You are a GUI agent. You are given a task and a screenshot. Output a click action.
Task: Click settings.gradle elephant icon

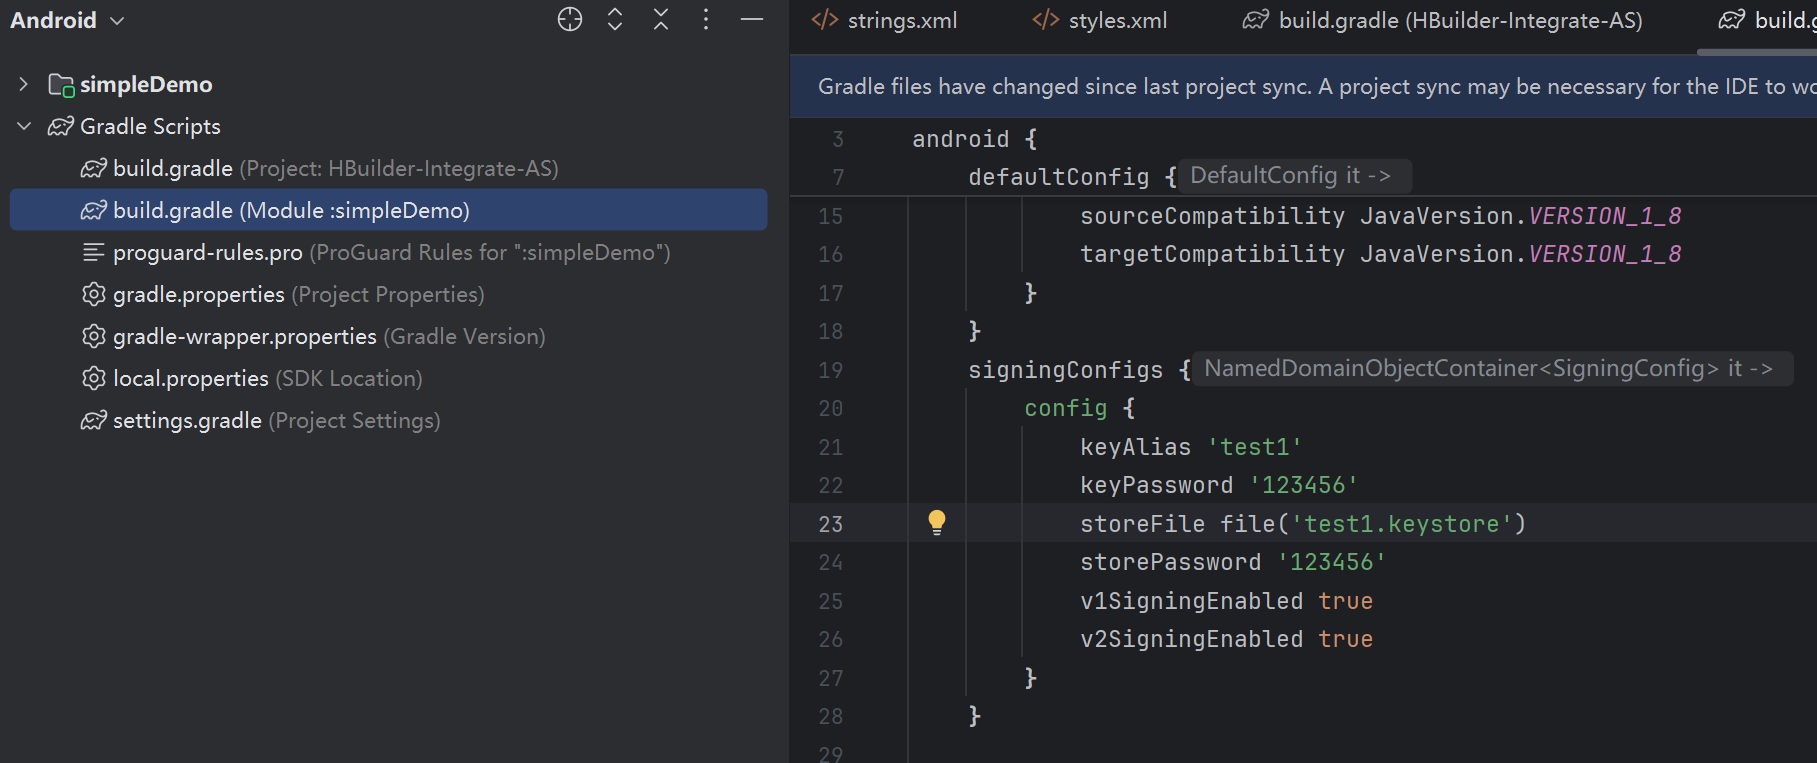(94, 420)
